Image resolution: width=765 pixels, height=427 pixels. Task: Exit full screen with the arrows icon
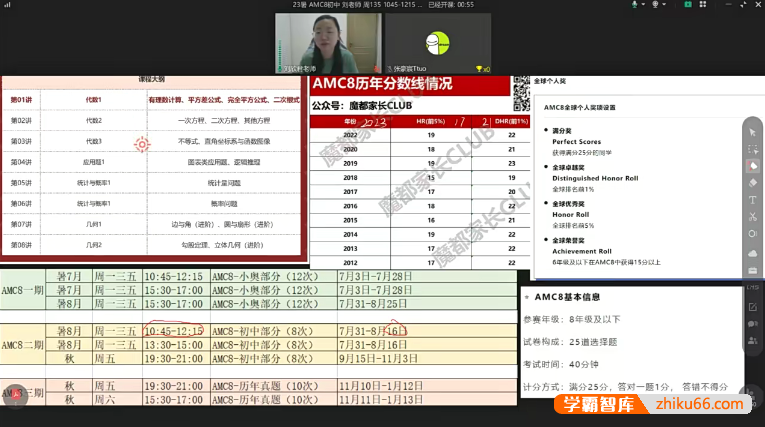(x=743, y=4)
